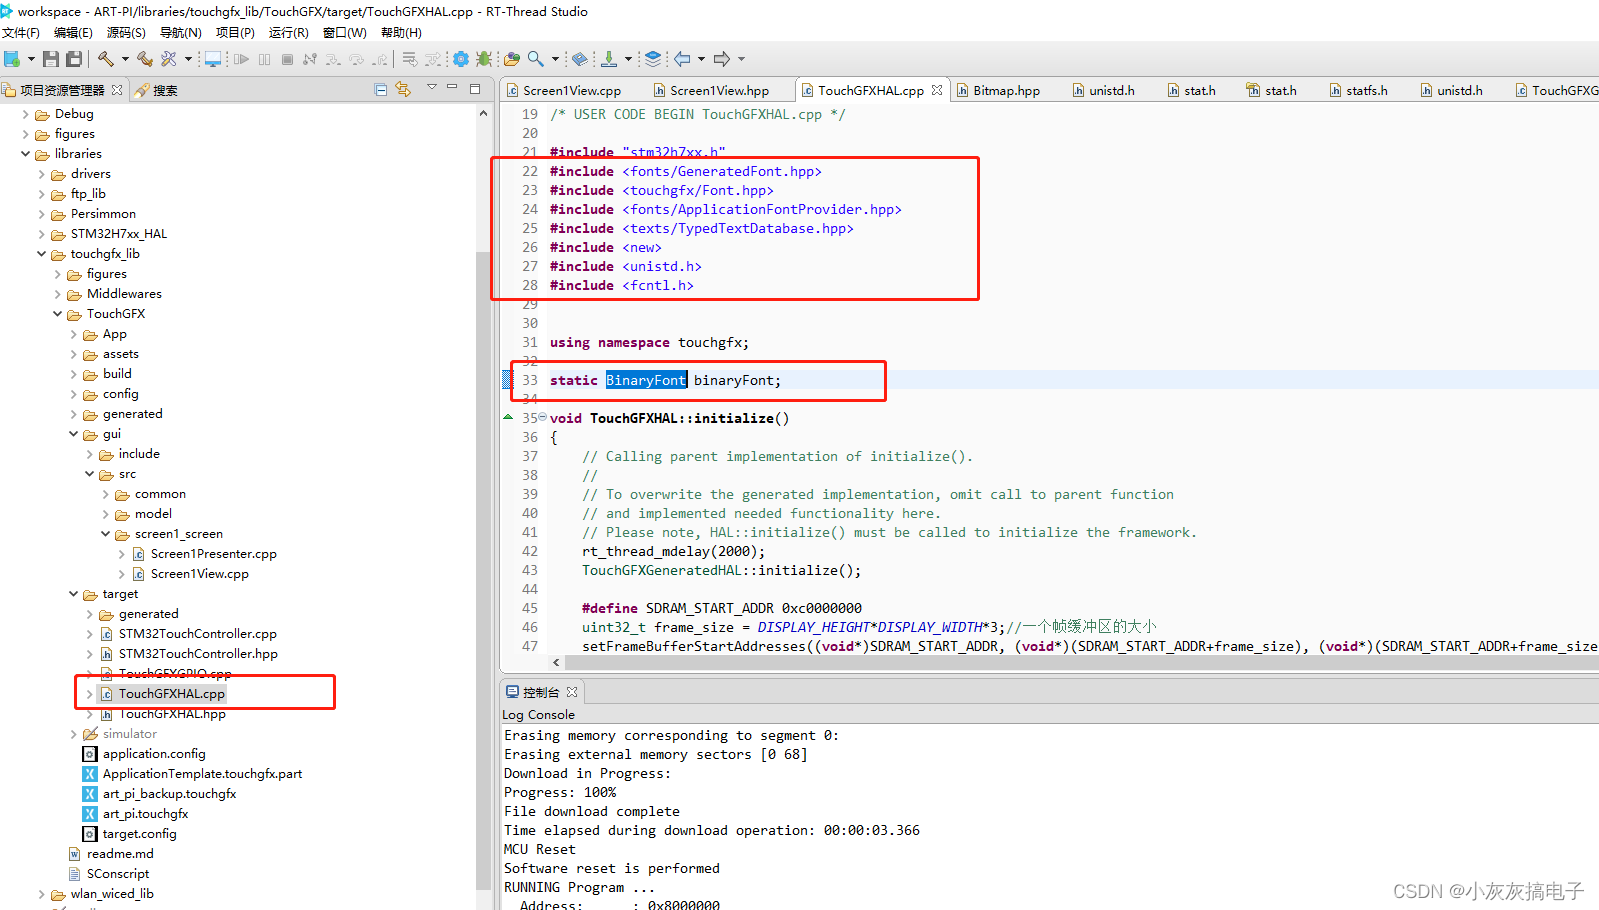Navigate forward with the right arrow icon
This screenshot has width=1599, height=910.
tap(722, 59)
